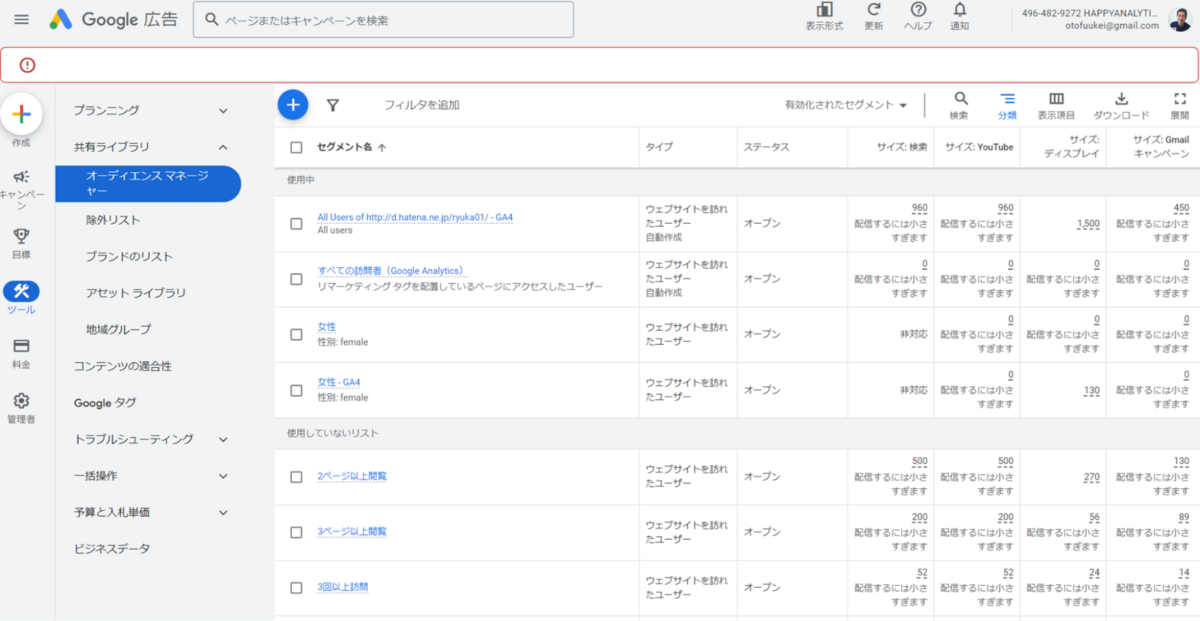Image resolution: width=1200 pixels, height=621 pixels.
Task: Open 有効化されたセグメント dropdown
Action: (846, 105)
